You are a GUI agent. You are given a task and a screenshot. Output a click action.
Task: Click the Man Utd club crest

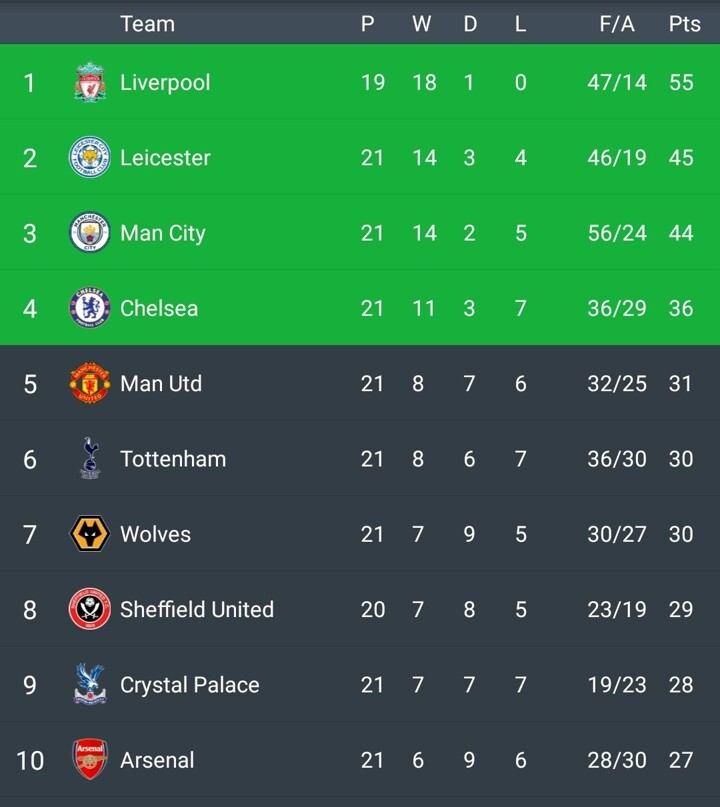coord(89,384)
